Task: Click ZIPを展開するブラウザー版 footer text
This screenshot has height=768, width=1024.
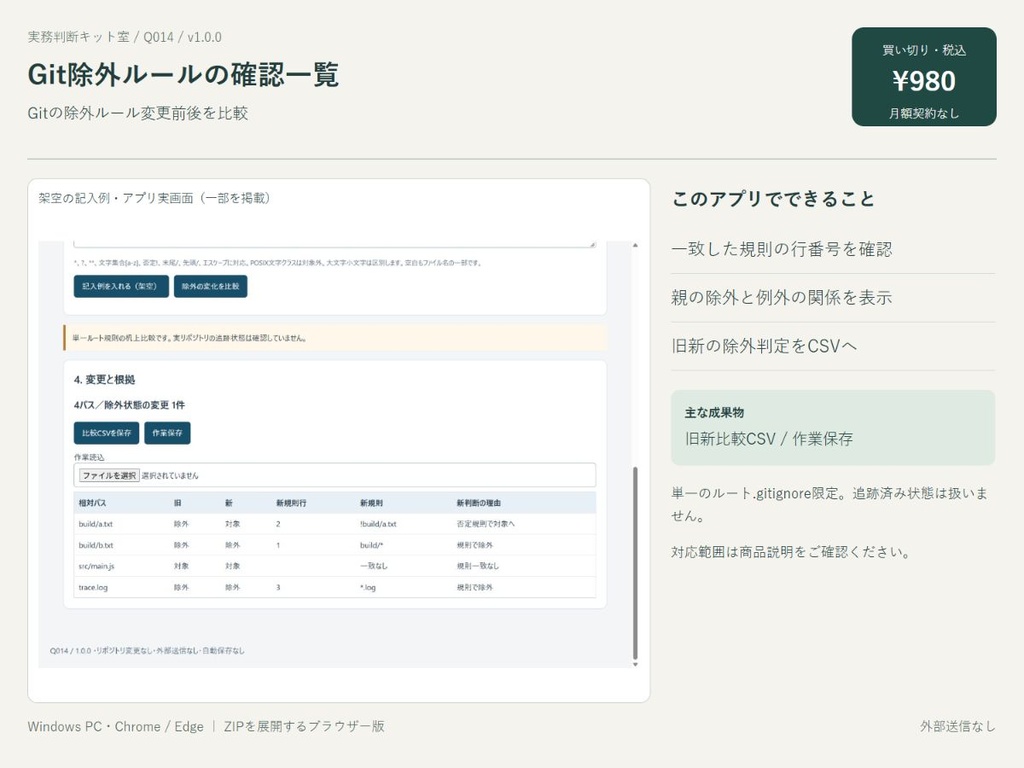Action: (x=304, y=726)
